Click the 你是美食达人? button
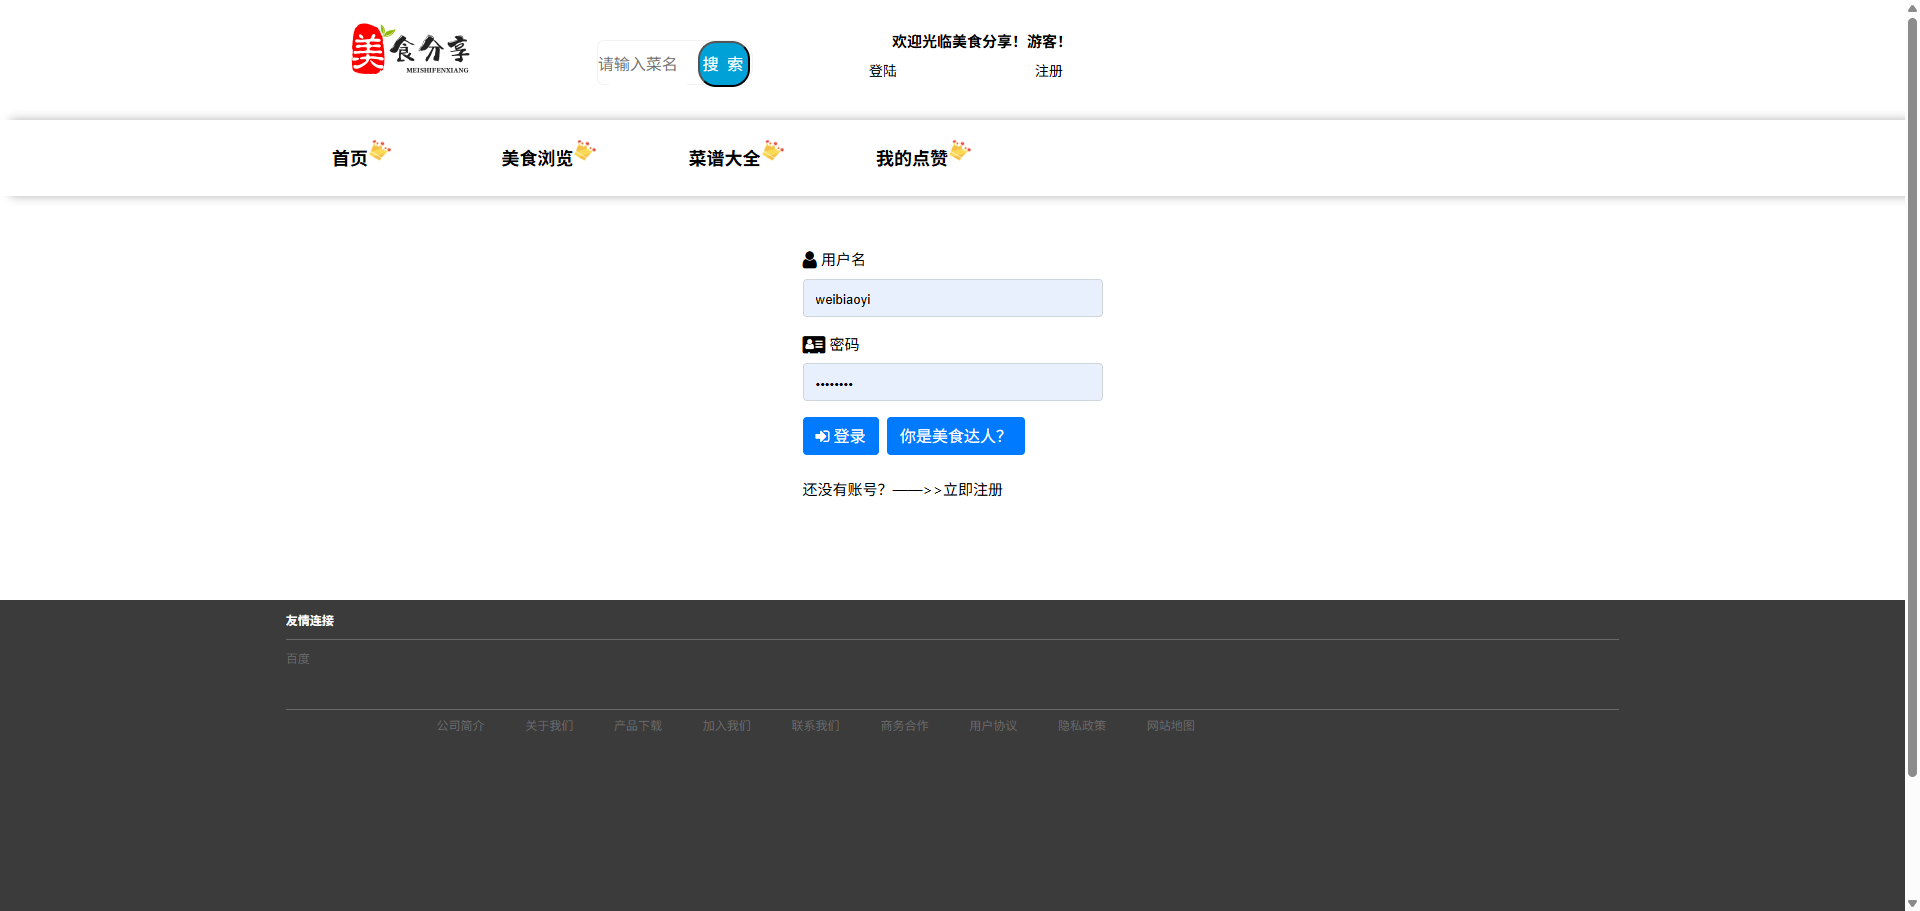Viewport: 1920px width, 911px height. [956, 436]
